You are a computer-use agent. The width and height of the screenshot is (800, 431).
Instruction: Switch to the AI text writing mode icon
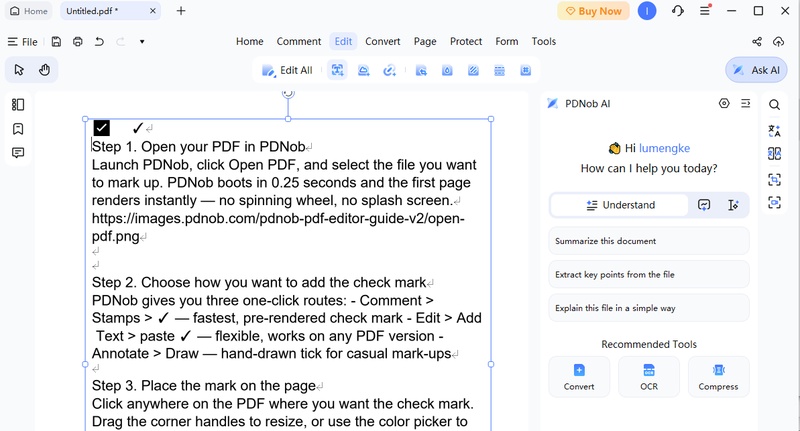click(733, 205)
